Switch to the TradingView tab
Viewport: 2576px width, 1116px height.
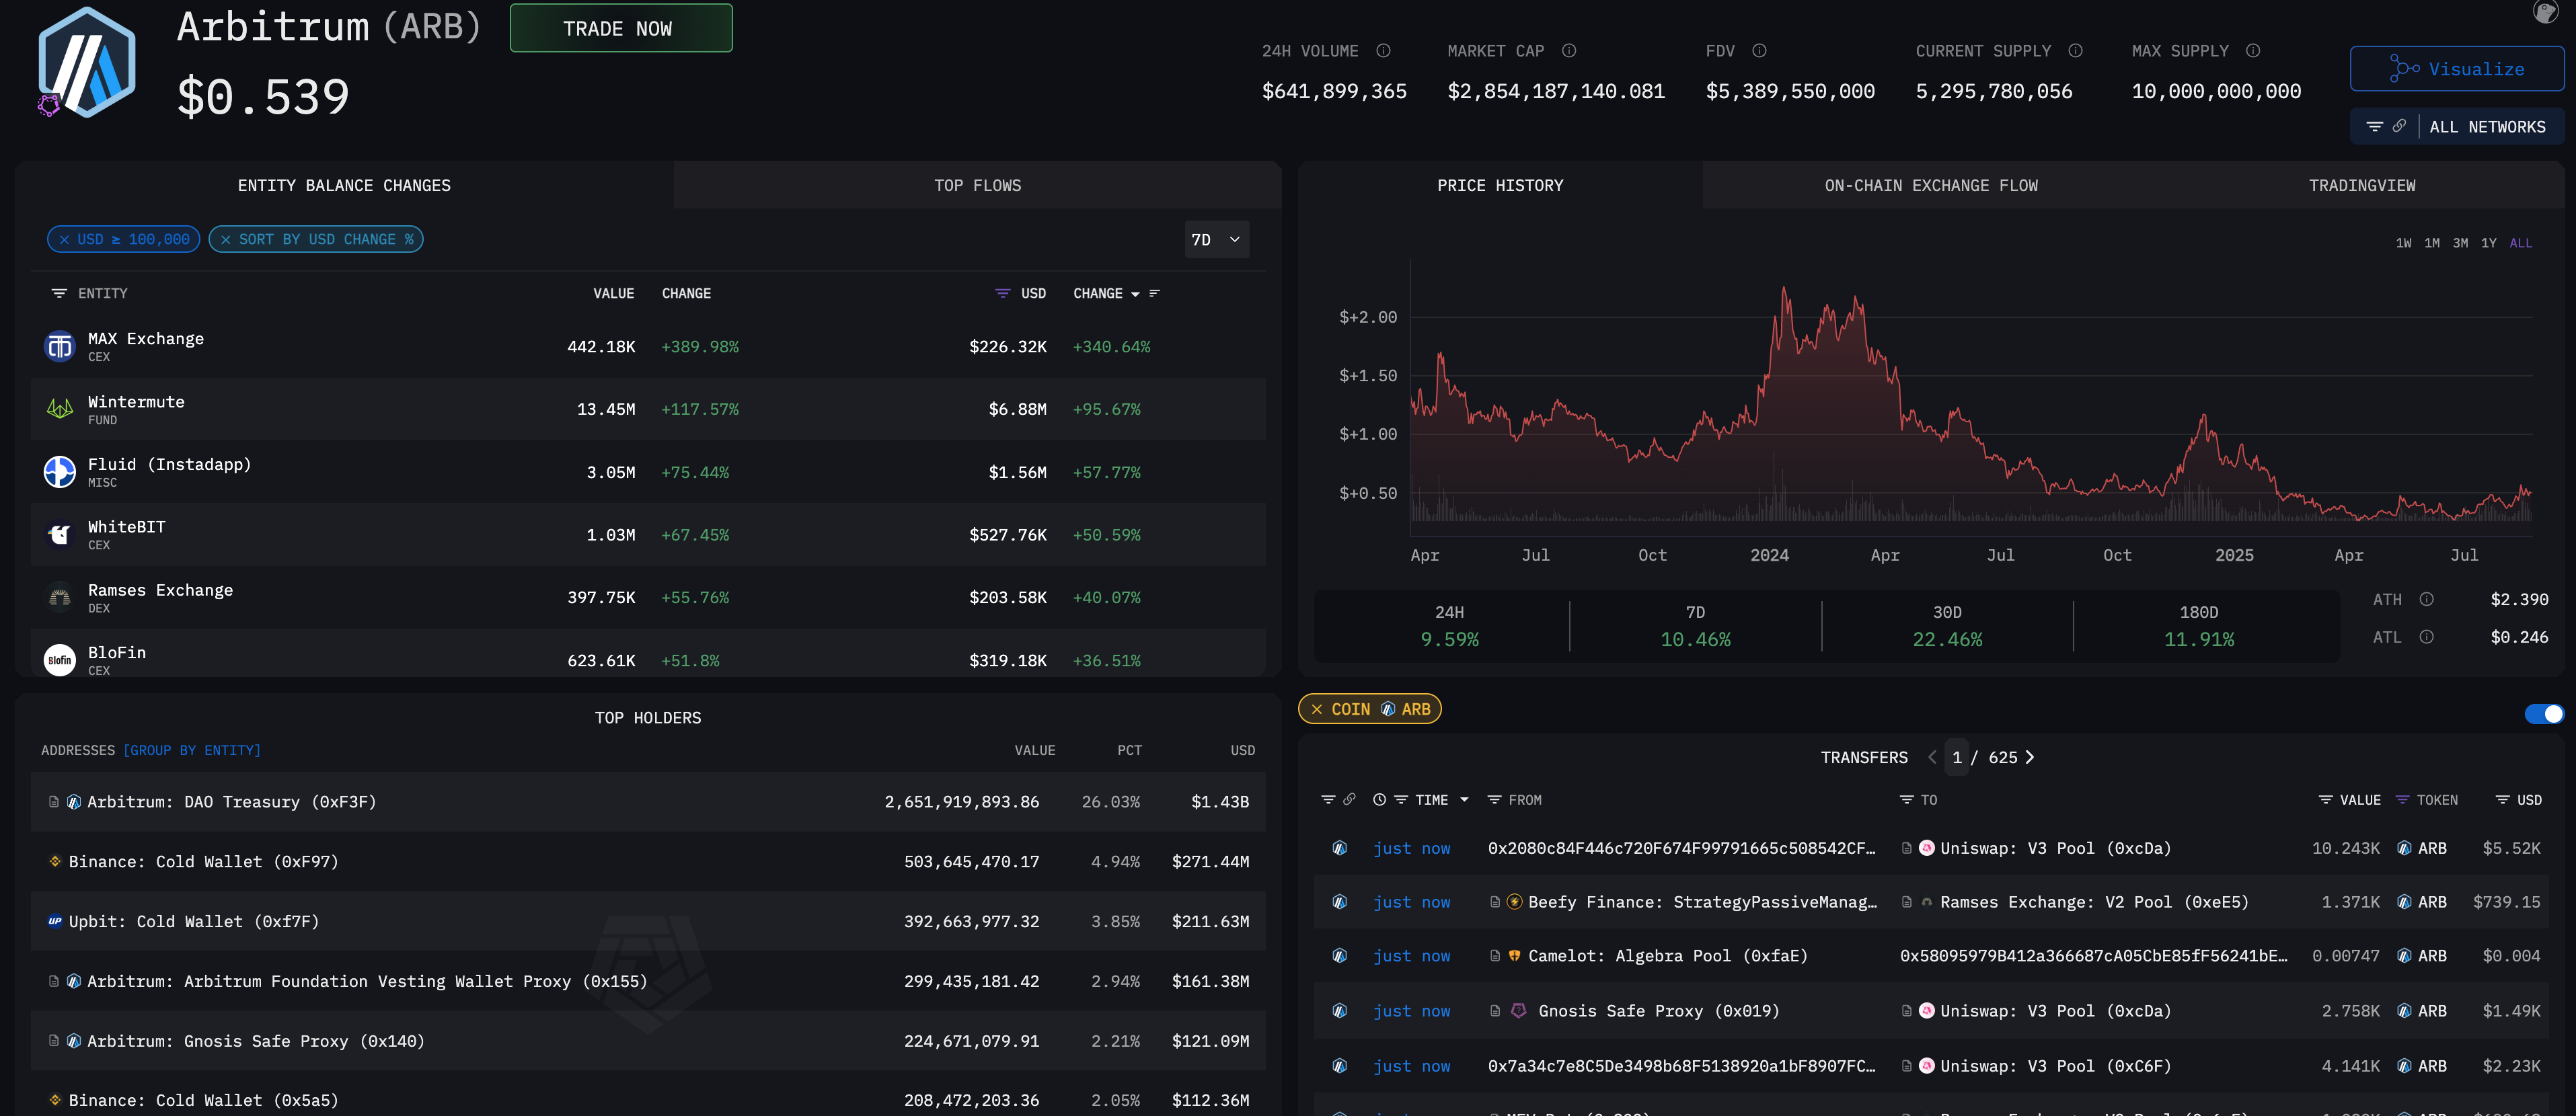[x=2361, y=185]
